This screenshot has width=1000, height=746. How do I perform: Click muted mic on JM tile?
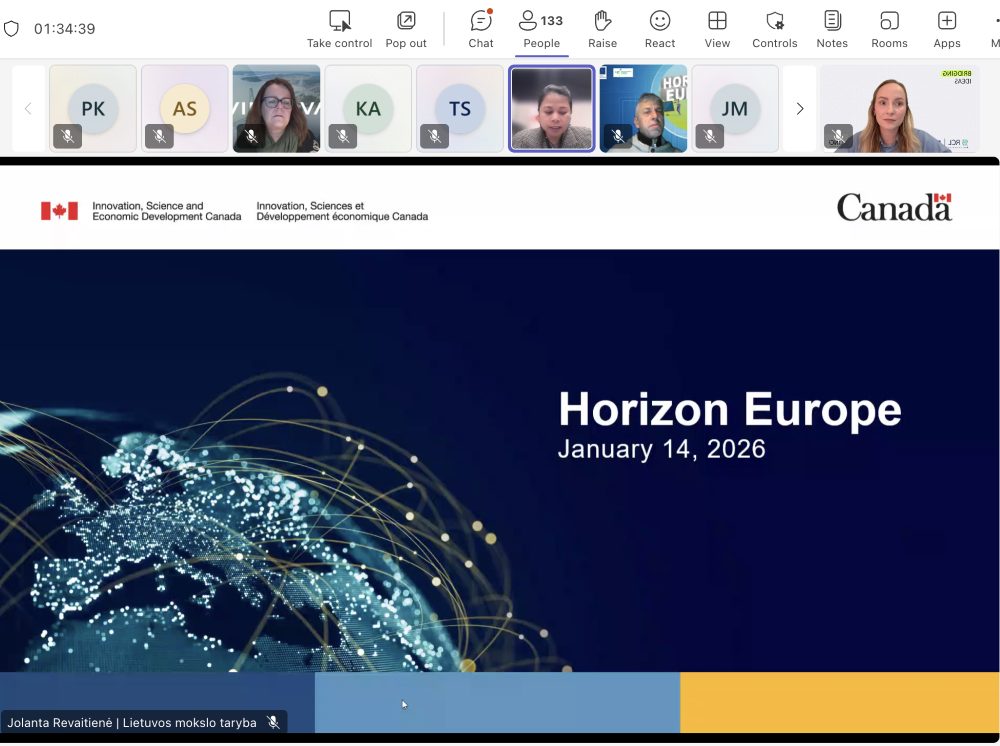[710, 136]
